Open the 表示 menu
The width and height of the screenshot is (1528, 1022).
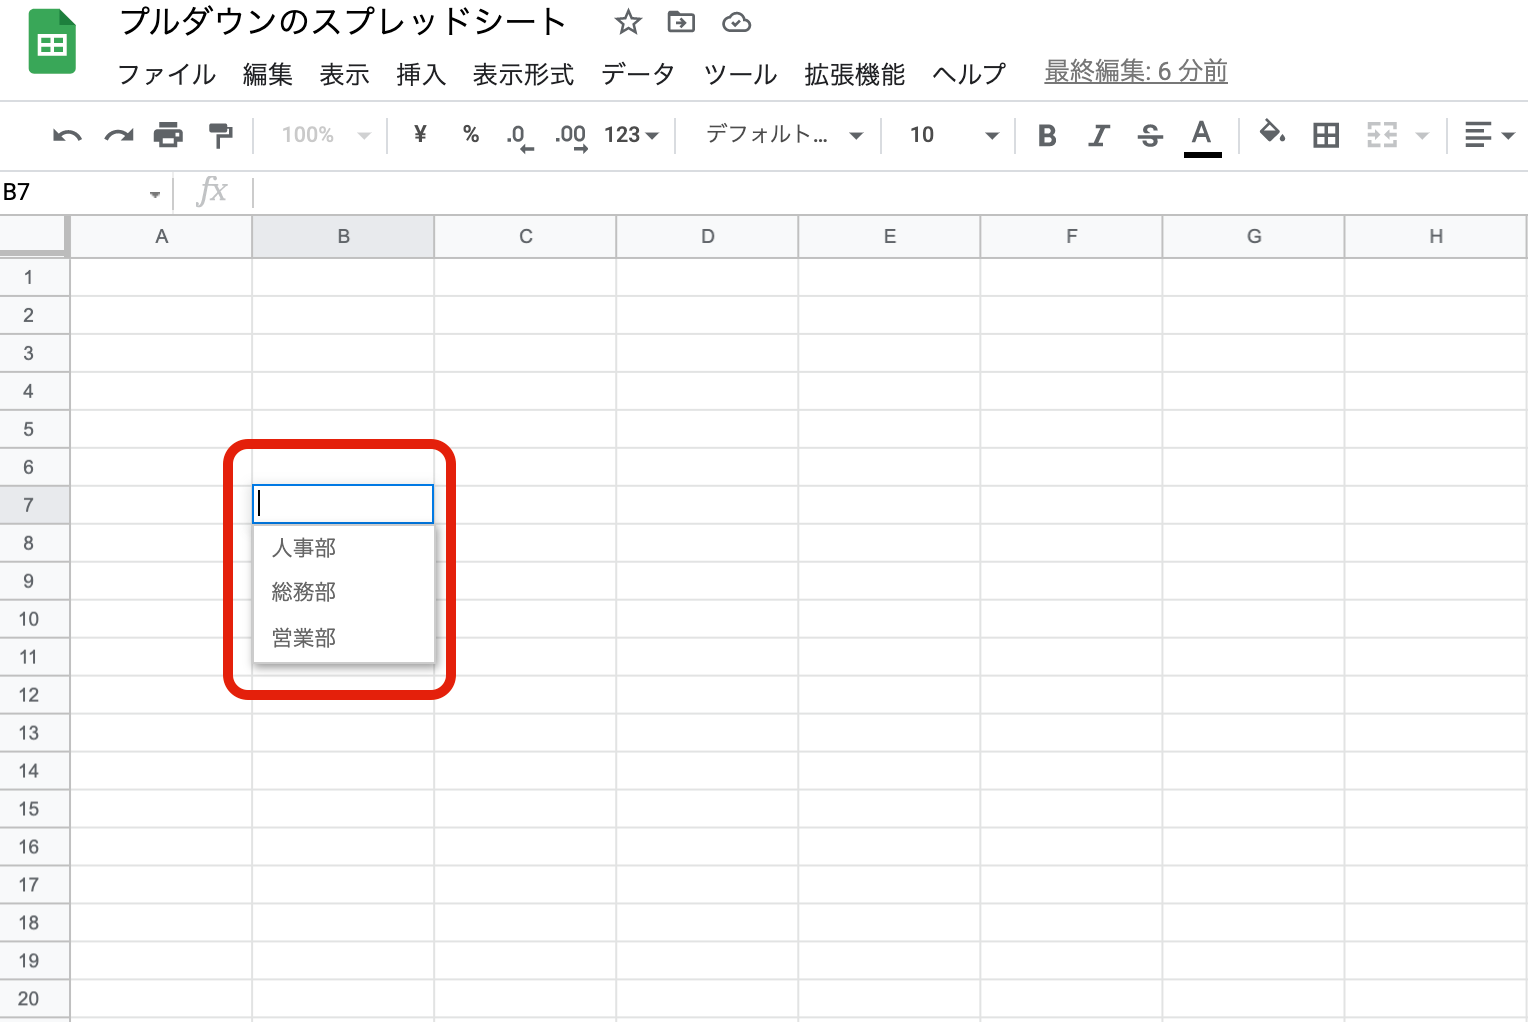tap(345, 74)
